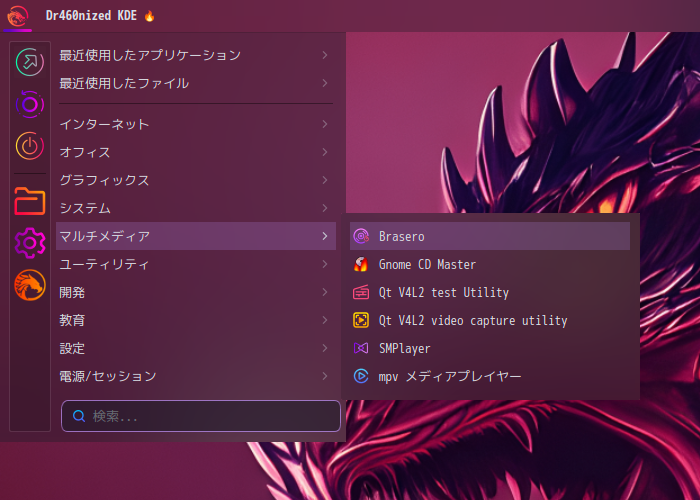The image size is (700, 500).
Task: Open the file manager folder icon
Action: tap(30, 201)
